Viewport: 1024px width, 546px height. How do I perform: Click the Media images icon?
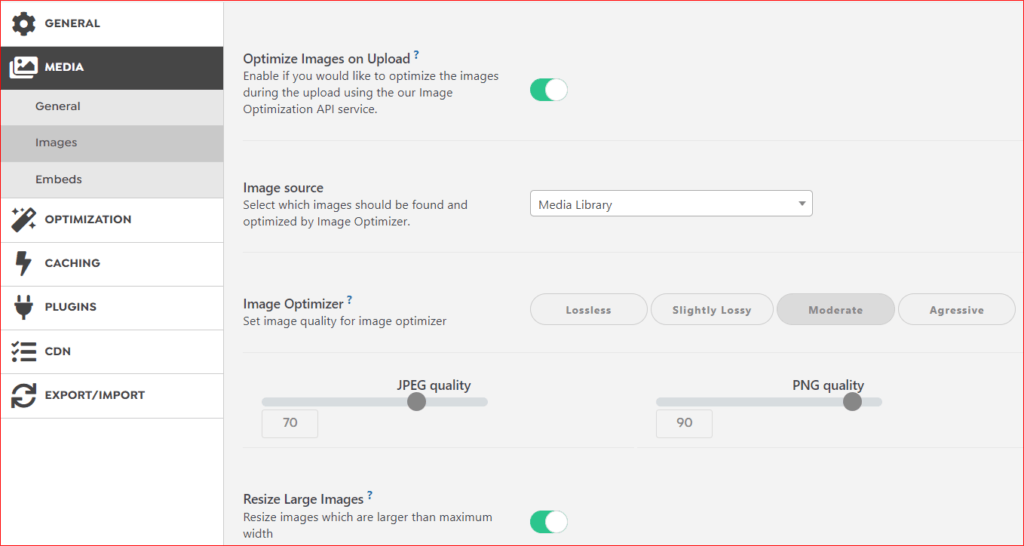pyautogui.click(x=24, y=67)
